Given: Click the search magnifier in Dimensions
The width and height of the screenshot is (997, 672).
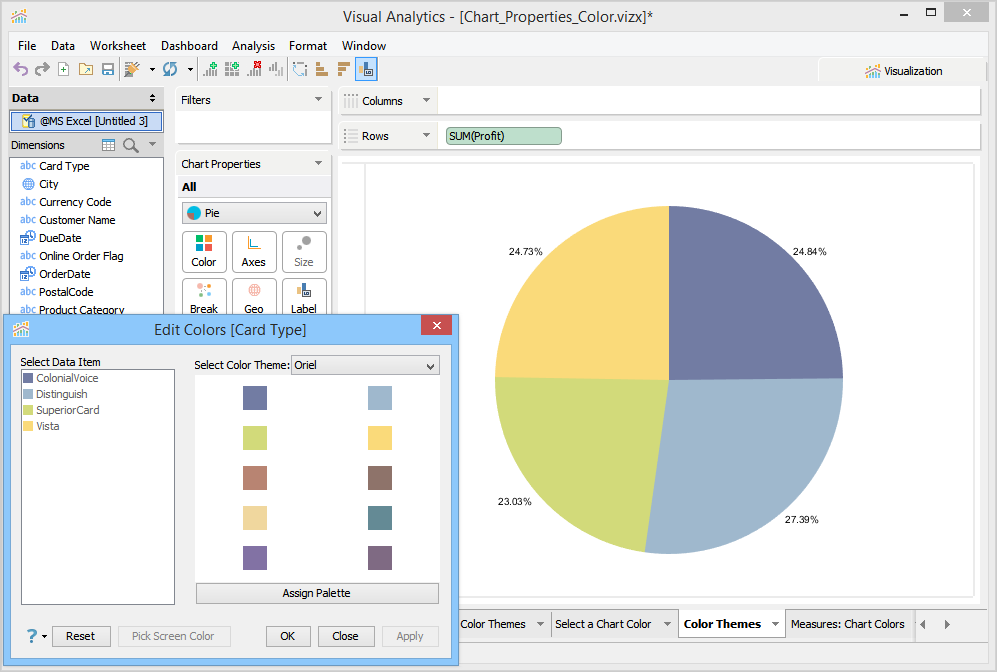Looking at the screenshot, I should point(131,145).
